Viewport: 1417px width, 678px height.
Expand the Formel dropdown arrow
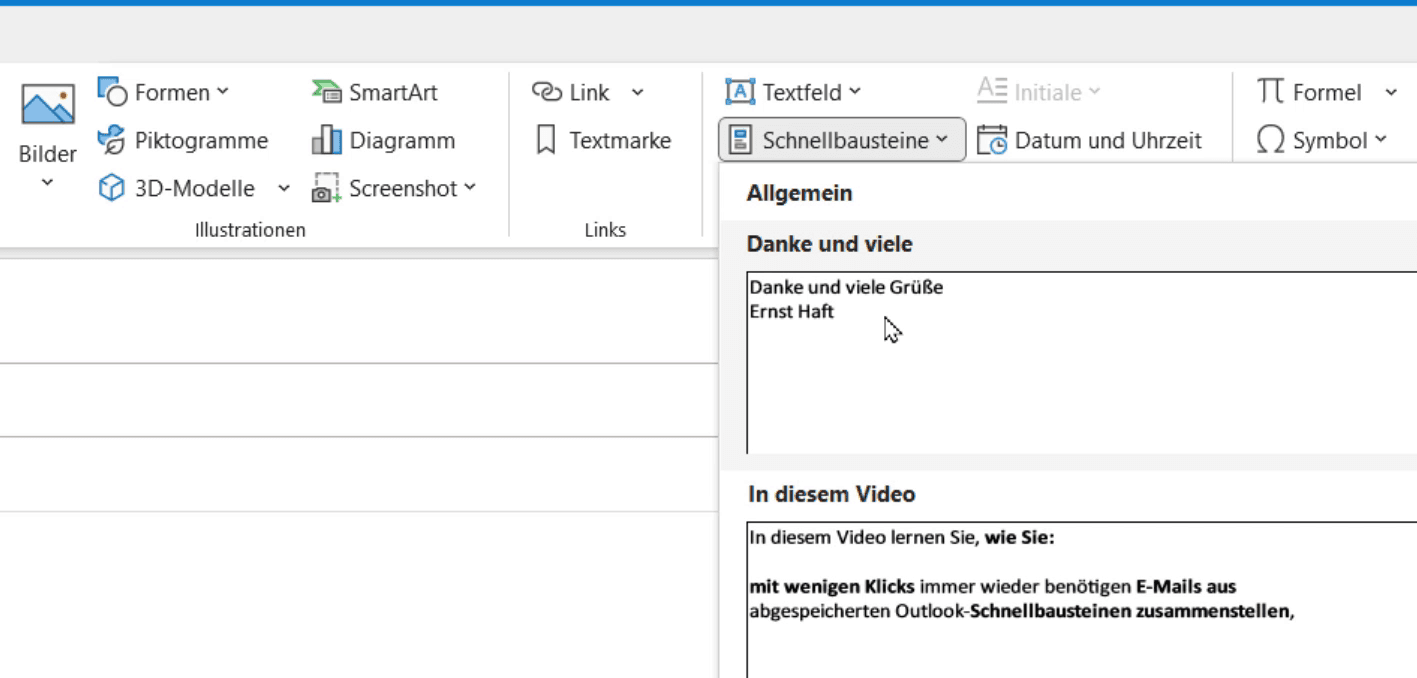(x=1390, y=92)
